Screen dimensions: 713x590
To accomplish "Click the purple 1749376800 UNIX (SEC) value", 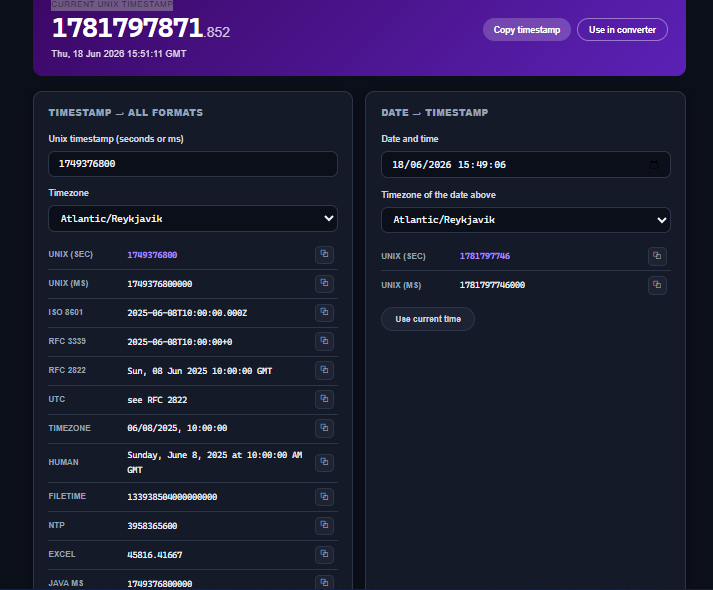I will [x=152, y=255].
